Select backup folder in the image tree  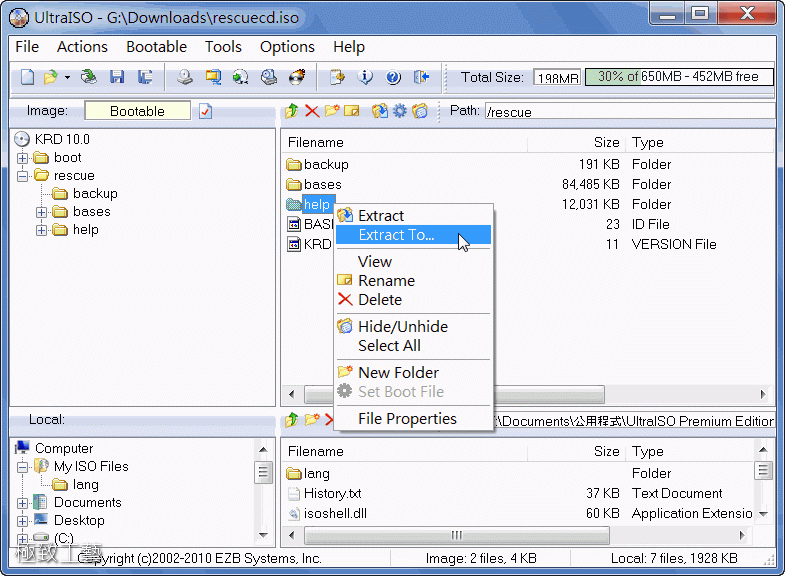click(x=85, y=194)
